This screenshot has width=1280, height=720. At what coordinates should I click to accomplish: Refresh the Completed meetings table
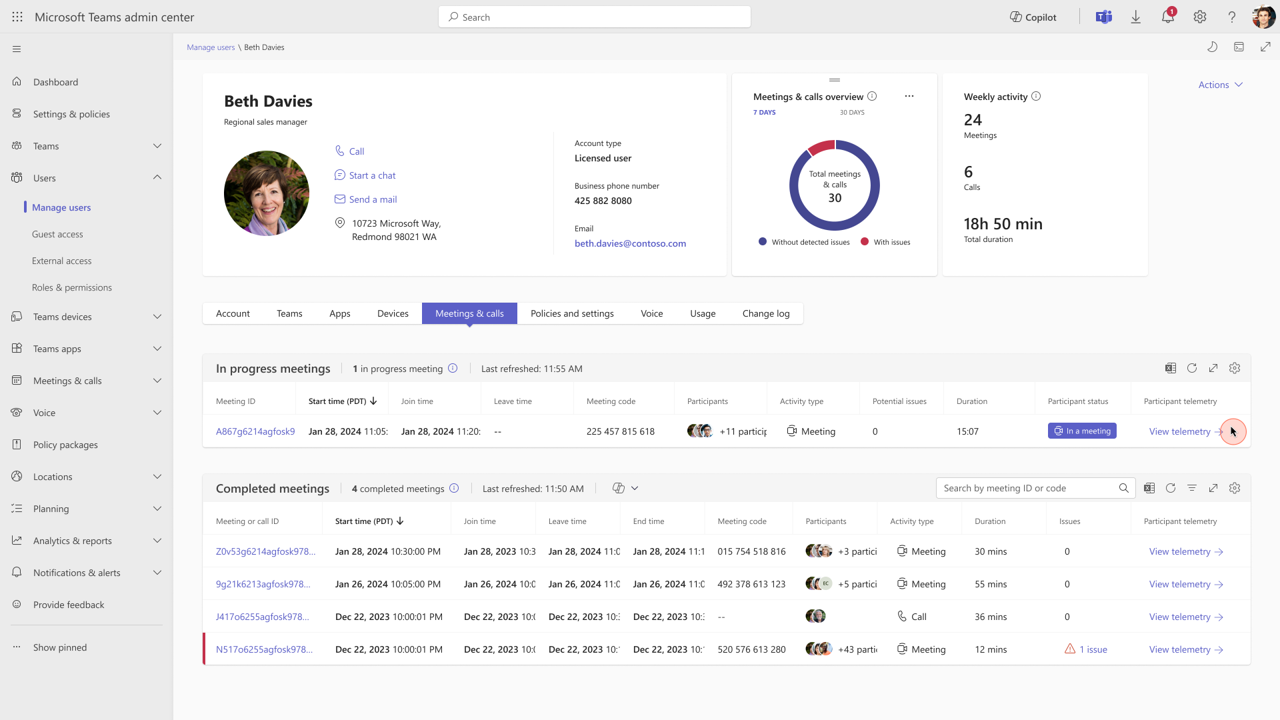click(x=1170, y=488)
